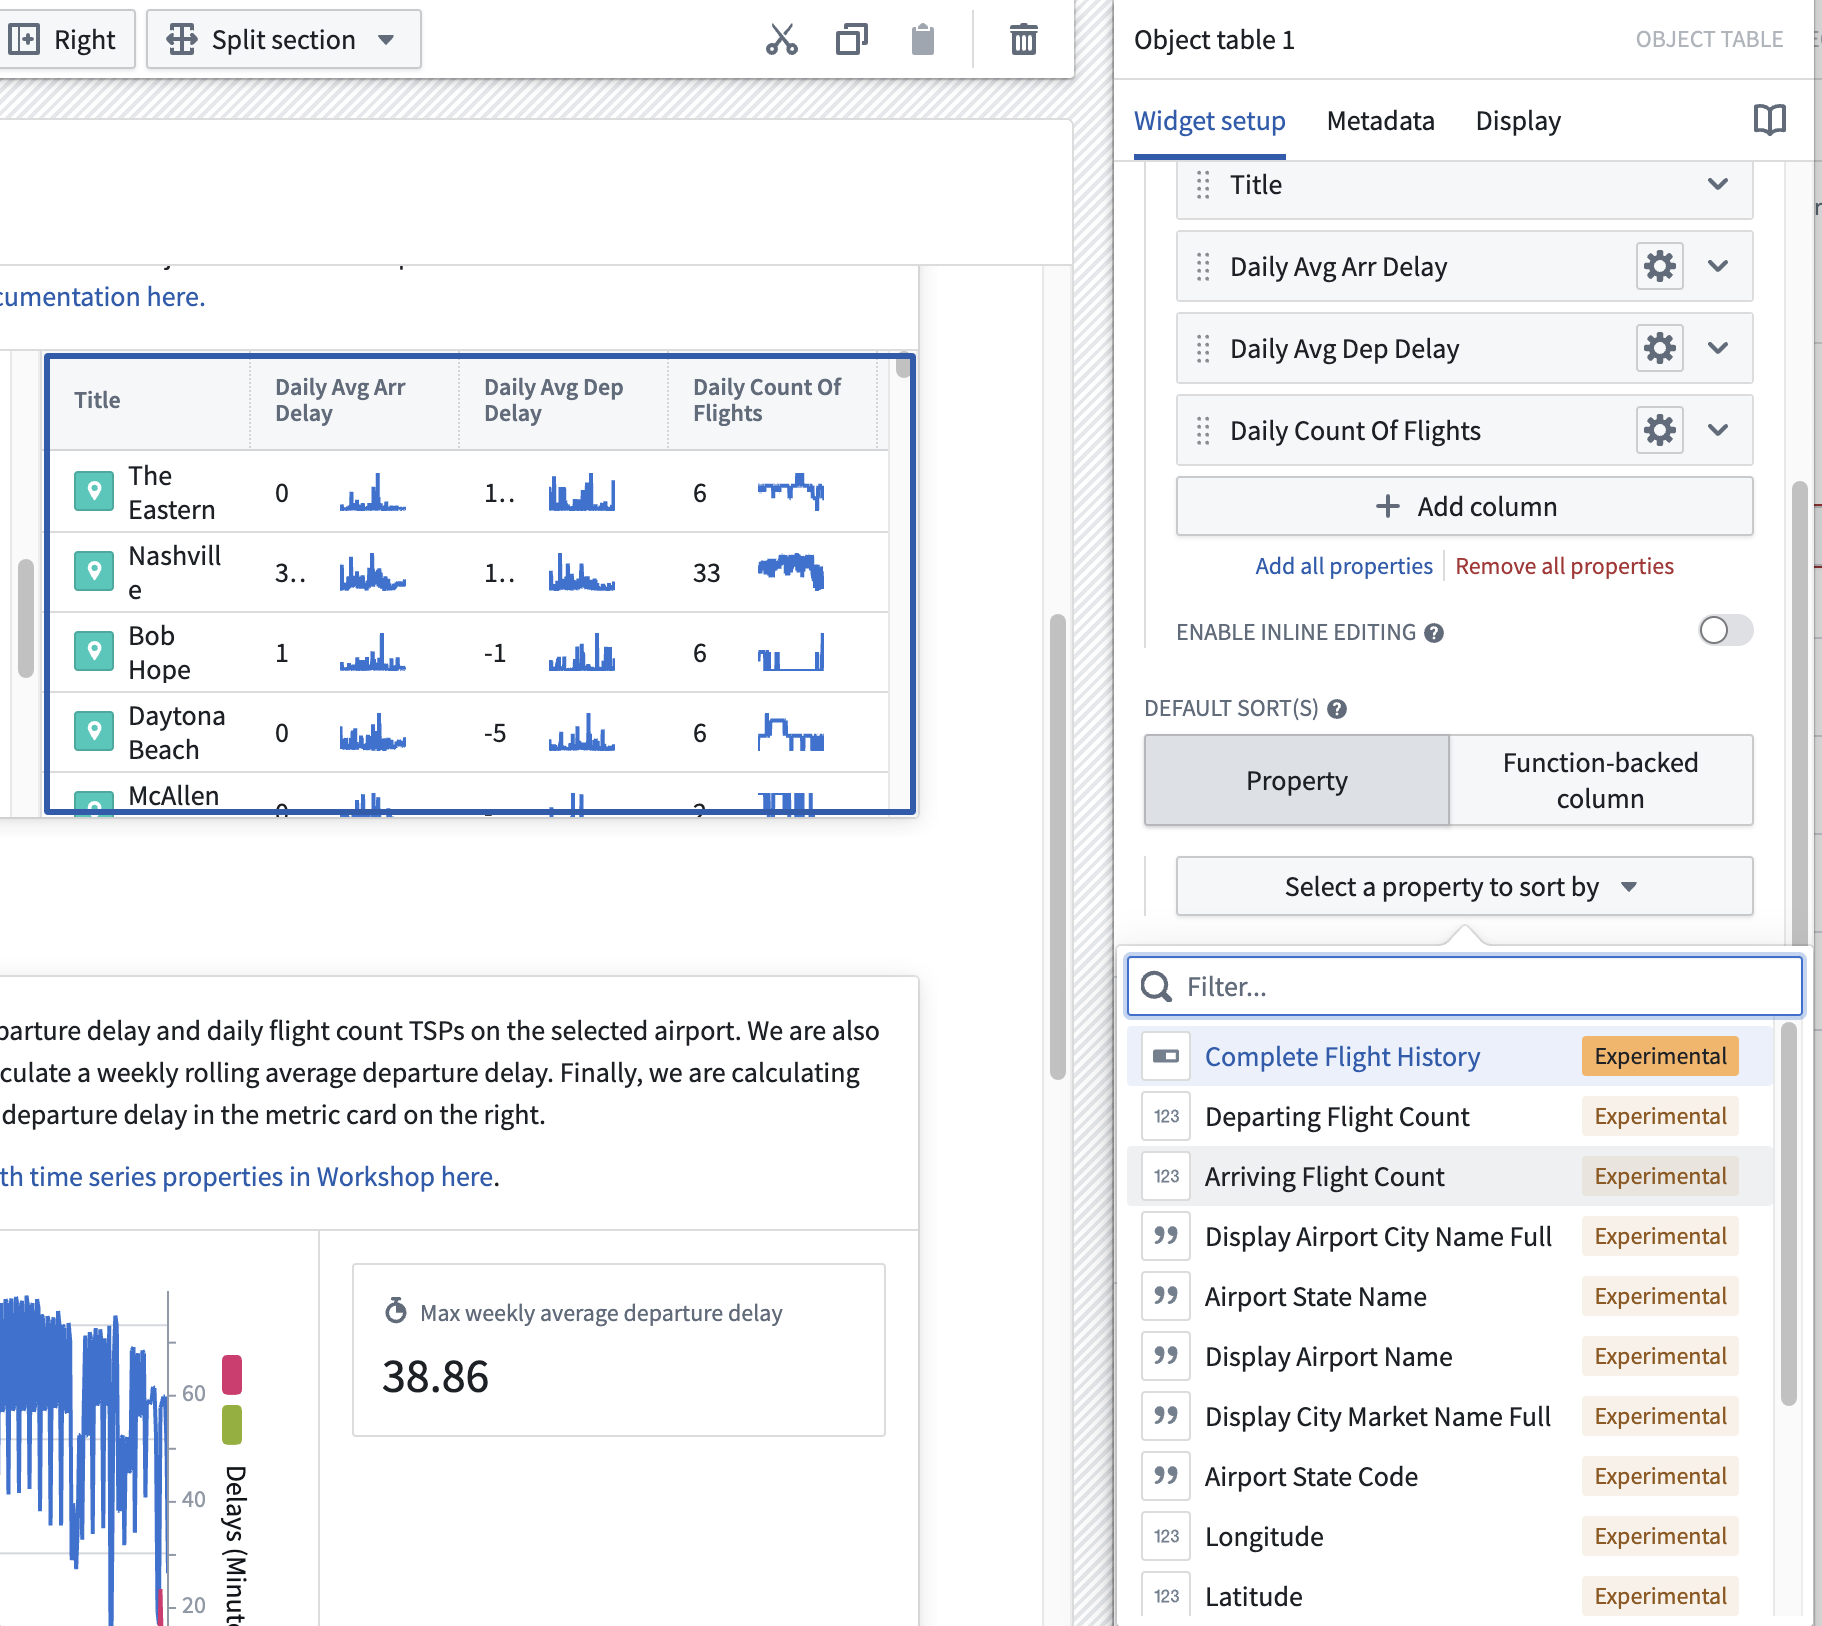Open Split section dropdown
1822x1626 pixels.
tap(284, 40)
